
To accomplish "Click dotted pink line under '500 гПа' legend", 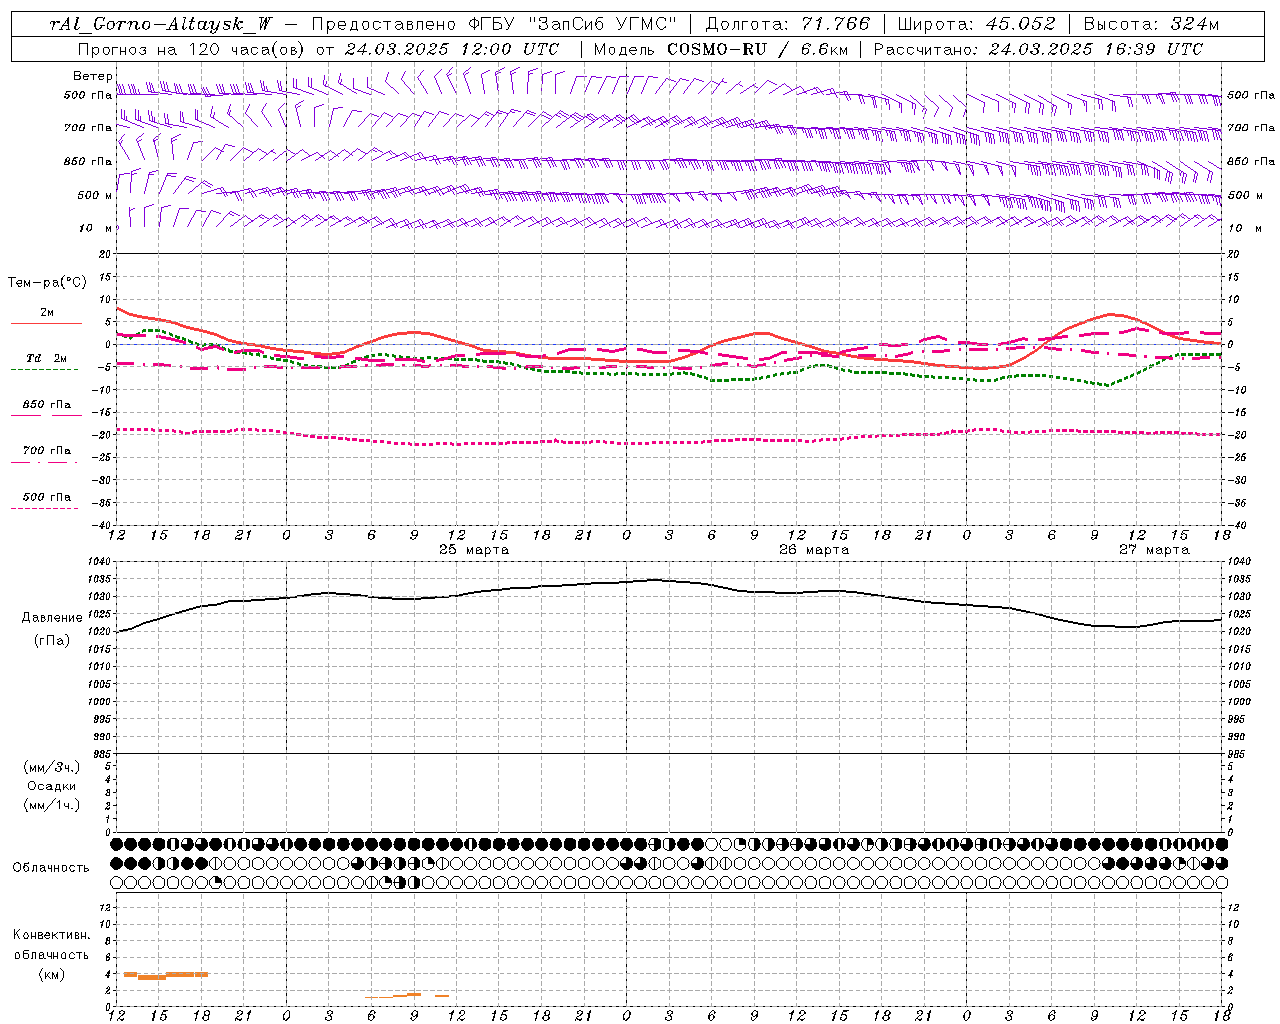I will (x=44, y=508).
